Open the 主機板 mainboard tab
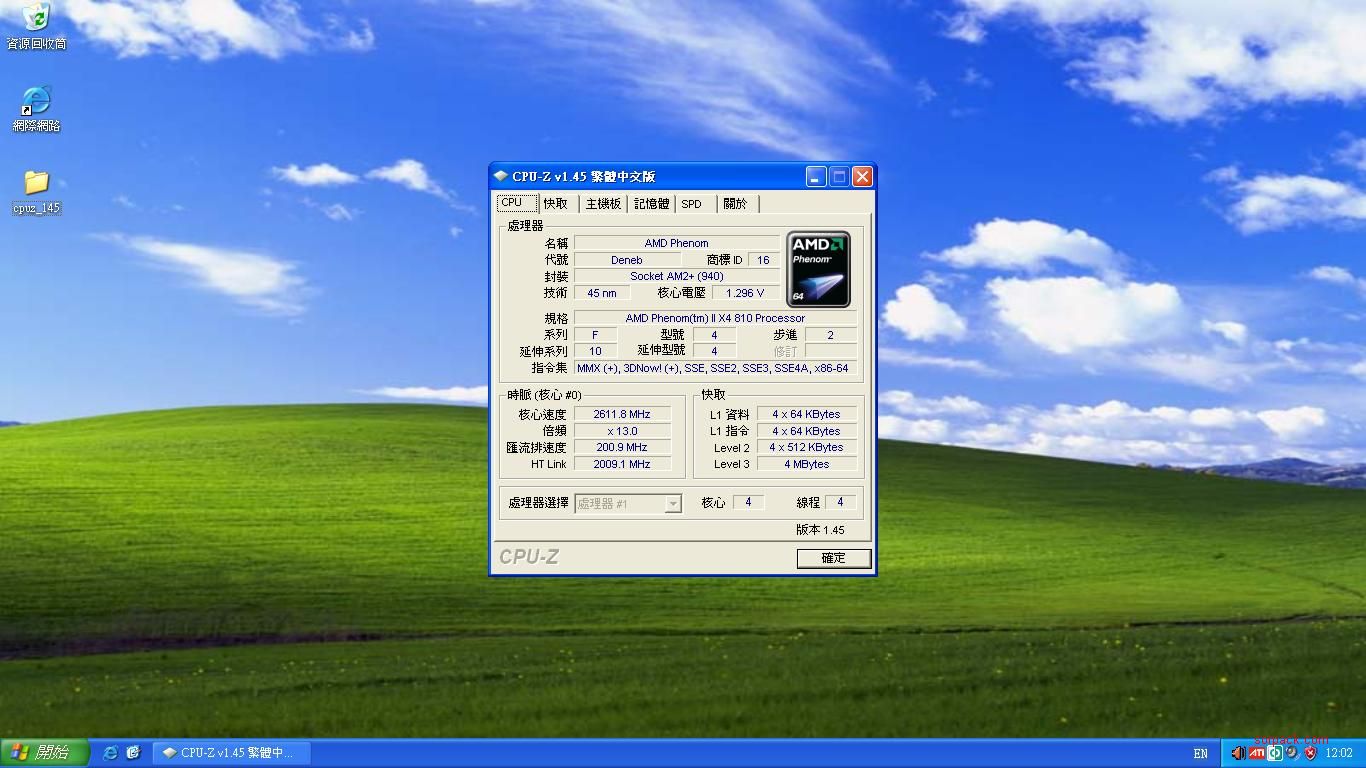The height and width of the screenshot is (768, 1366). [603, 204]
